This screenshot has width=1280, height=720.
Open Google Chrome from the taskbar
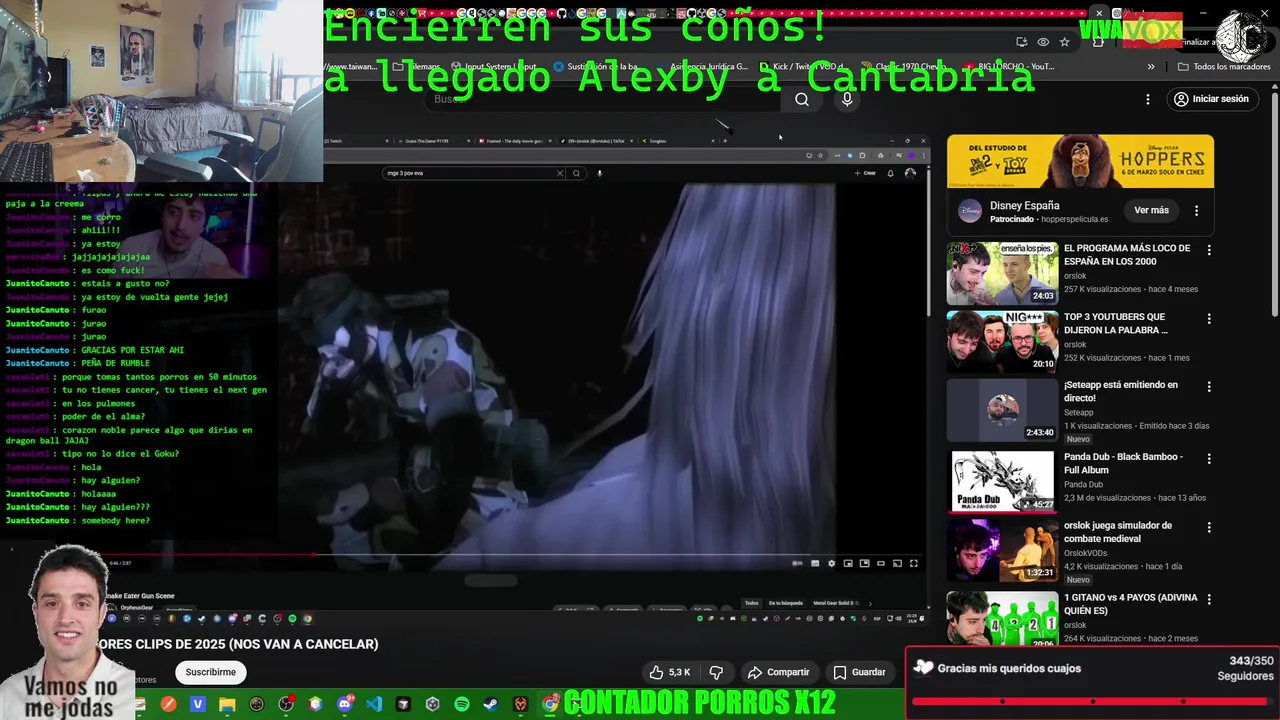coord(549,704)
